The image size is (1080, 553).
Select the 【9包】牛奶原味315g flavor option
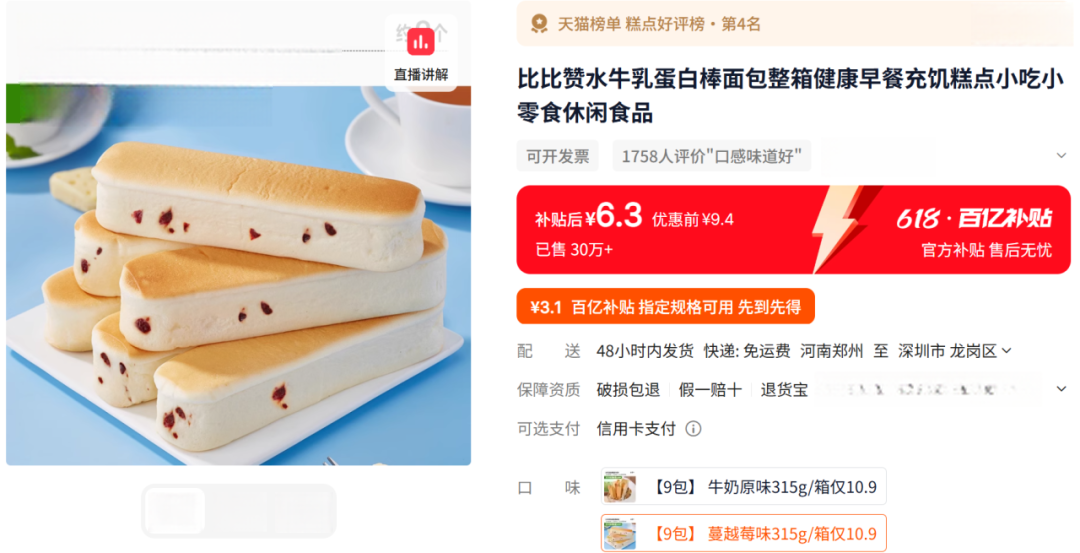click(x=743, y=487)
